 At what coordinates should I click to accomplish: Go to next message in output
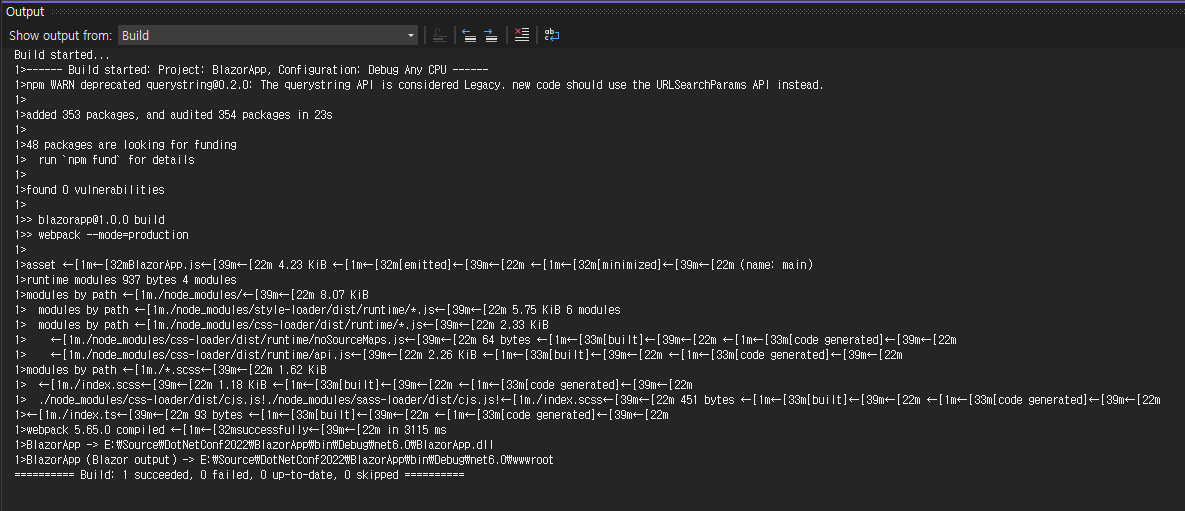point(490,36)
